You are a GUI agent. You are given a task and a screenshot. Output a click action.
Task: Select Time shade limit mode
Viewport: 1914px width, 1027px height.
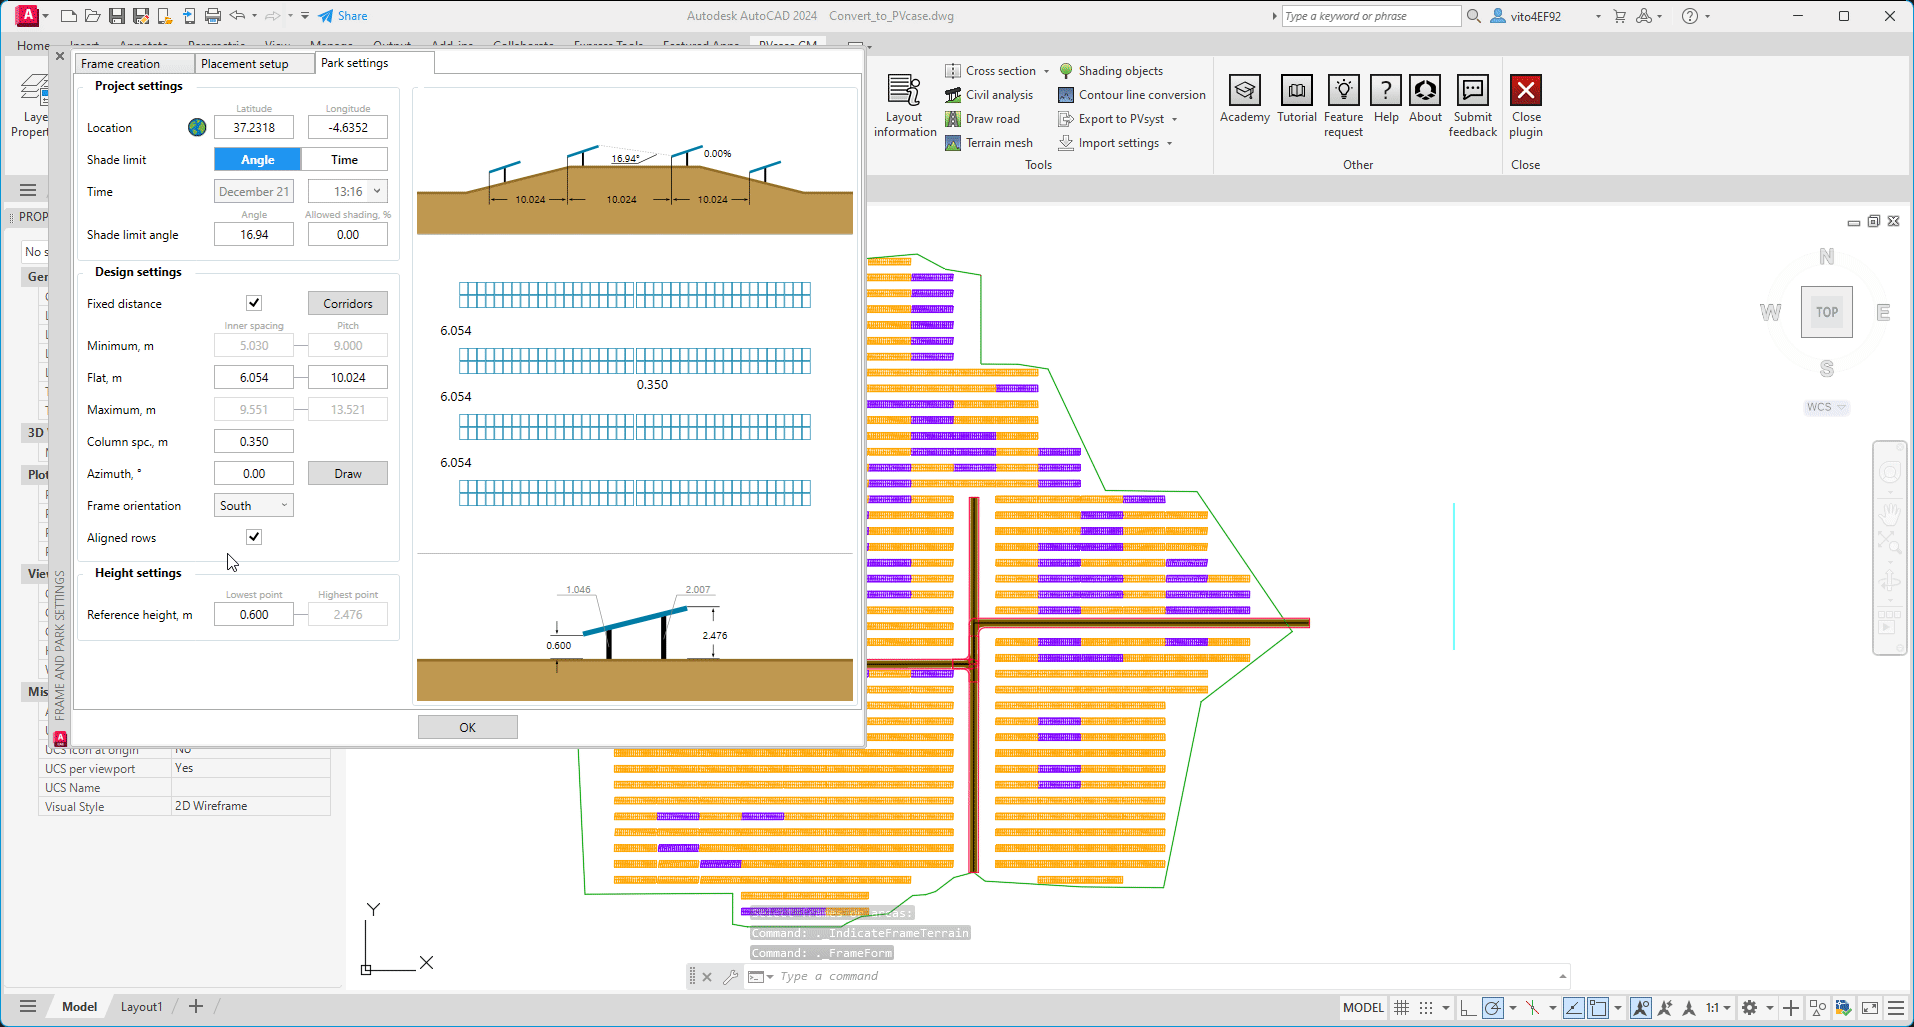coord(344,159)
